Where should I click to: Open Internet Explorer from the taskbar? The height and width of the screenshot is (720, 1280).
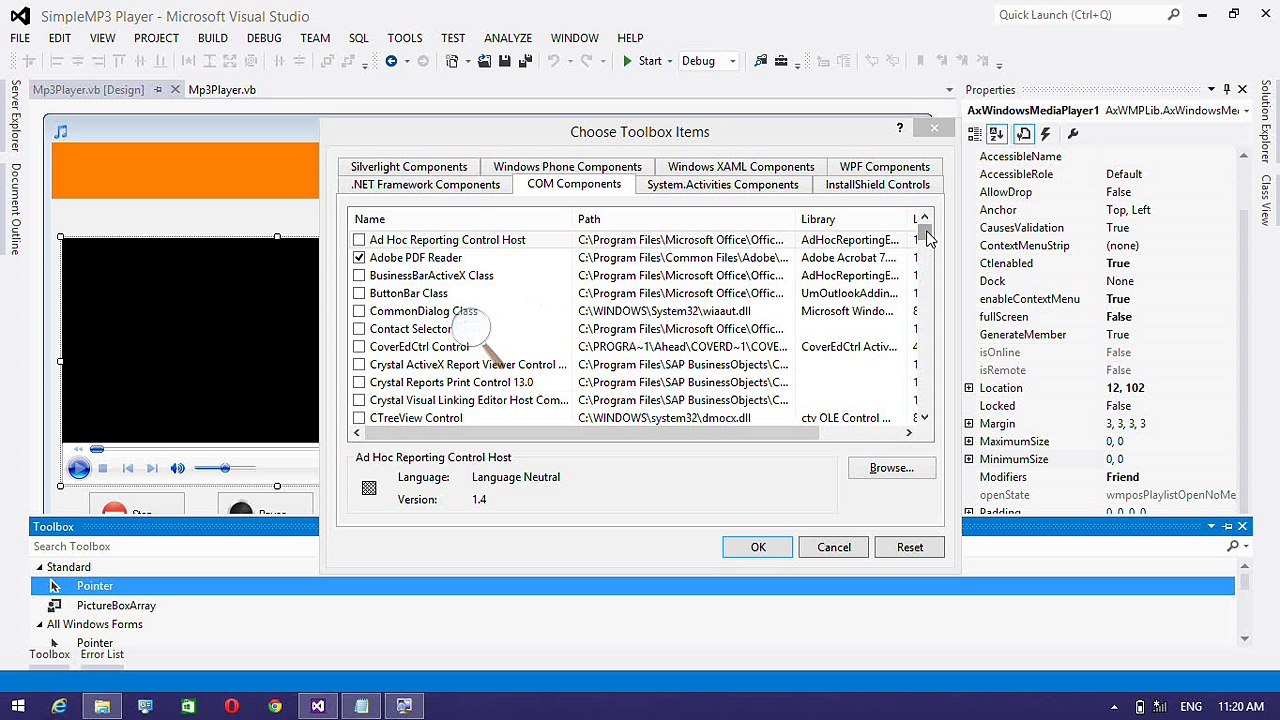(x=59, y=707)
